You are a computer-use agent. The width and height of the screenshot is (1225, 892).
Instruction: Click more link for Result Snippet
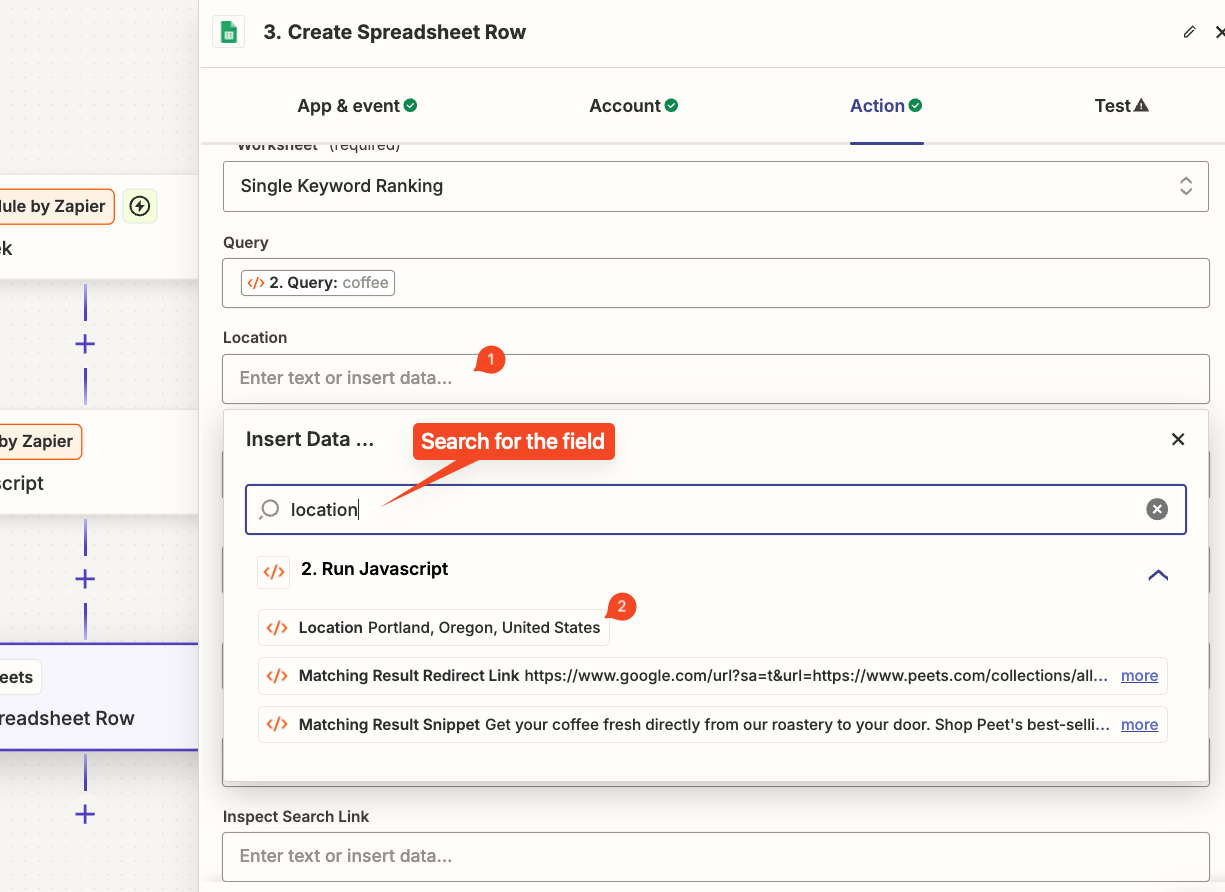pos(1139,725)
